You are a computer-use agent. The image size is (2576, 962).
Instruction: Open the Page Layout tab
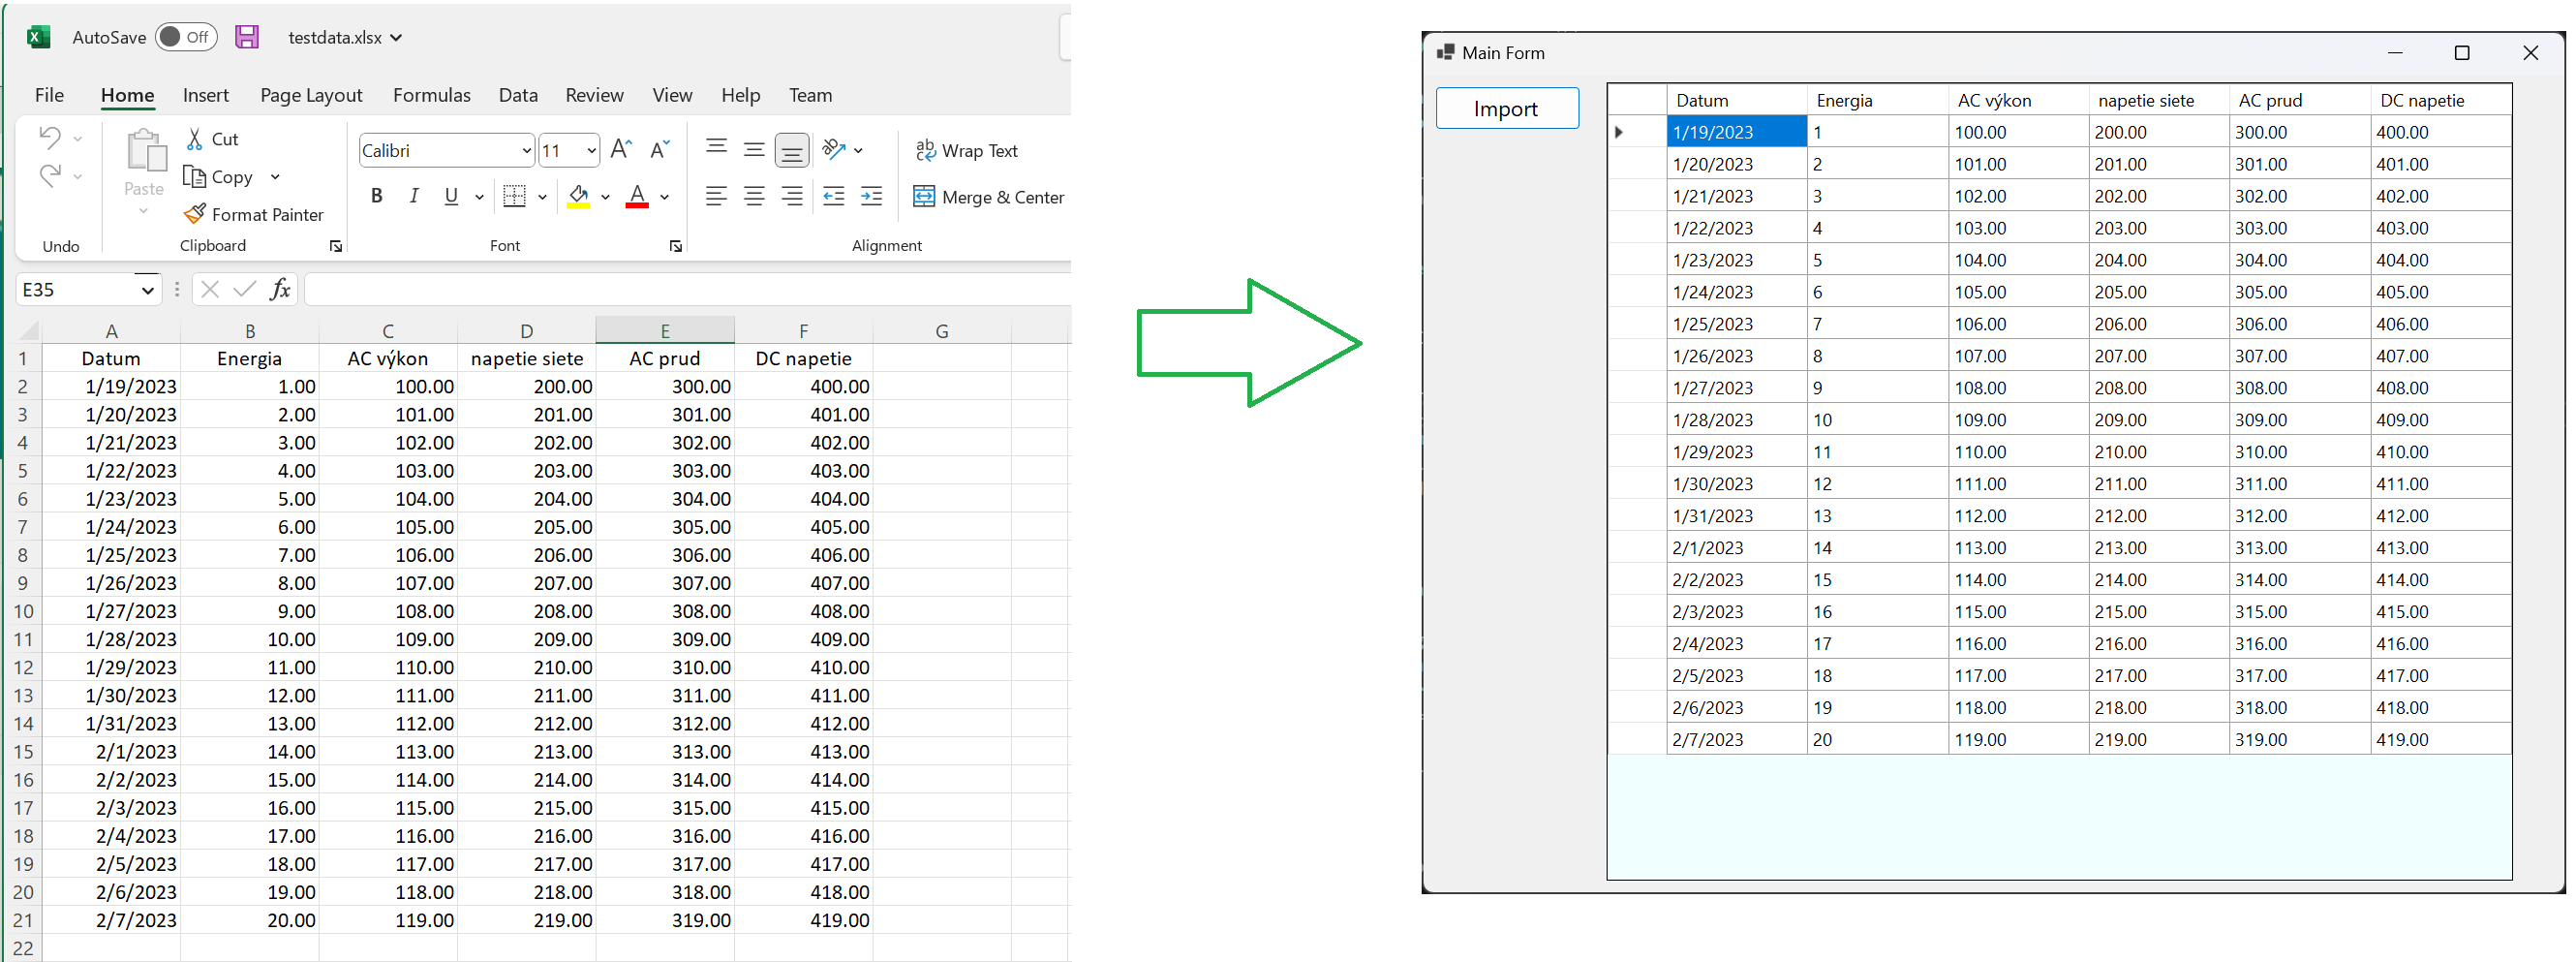311,95
